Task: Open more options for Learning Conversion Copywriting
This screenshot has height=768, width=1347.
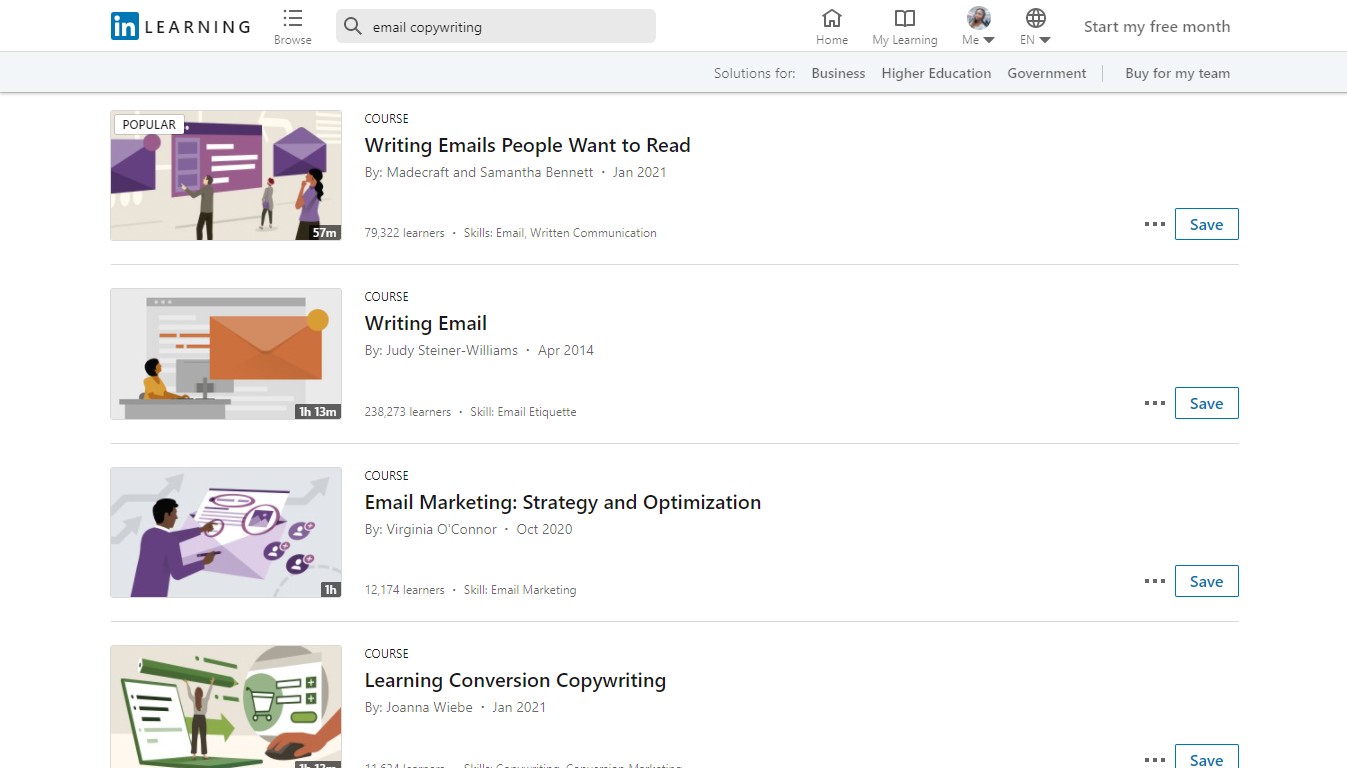Action: (1154, 759)
